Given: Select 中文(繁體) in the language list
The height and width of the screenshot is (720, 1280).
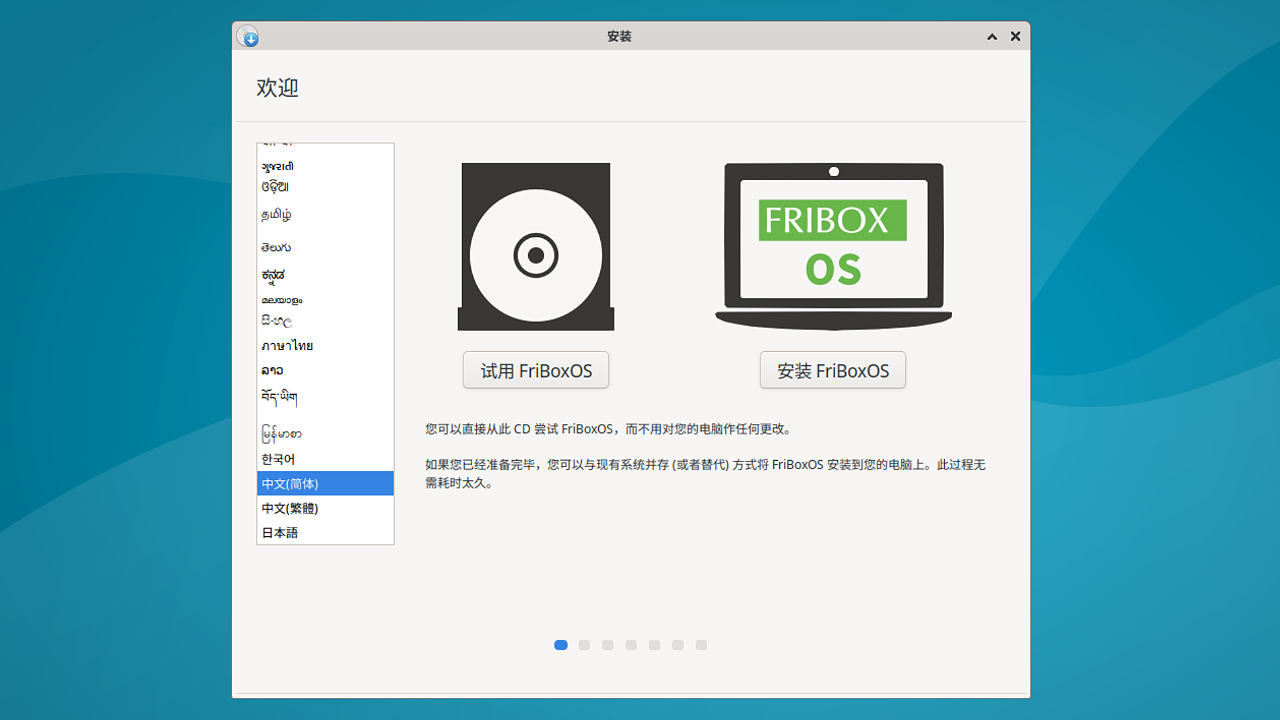Looking at the screenshot, I should [x=325, y=508].
